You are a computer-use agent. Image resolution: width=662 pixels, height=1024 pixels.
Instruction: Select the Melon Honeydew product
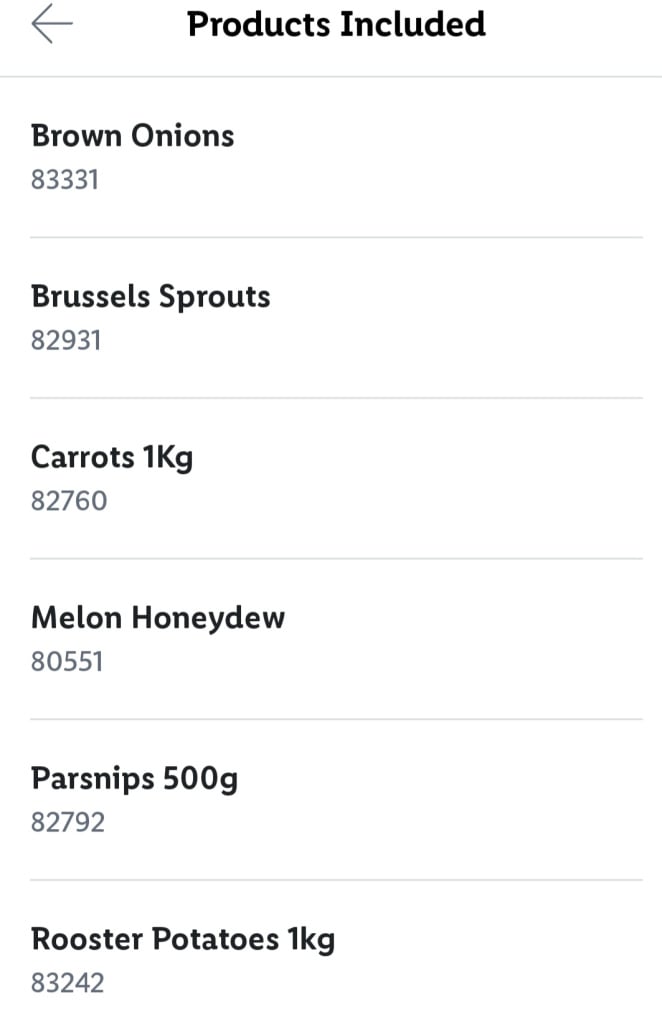330,637
